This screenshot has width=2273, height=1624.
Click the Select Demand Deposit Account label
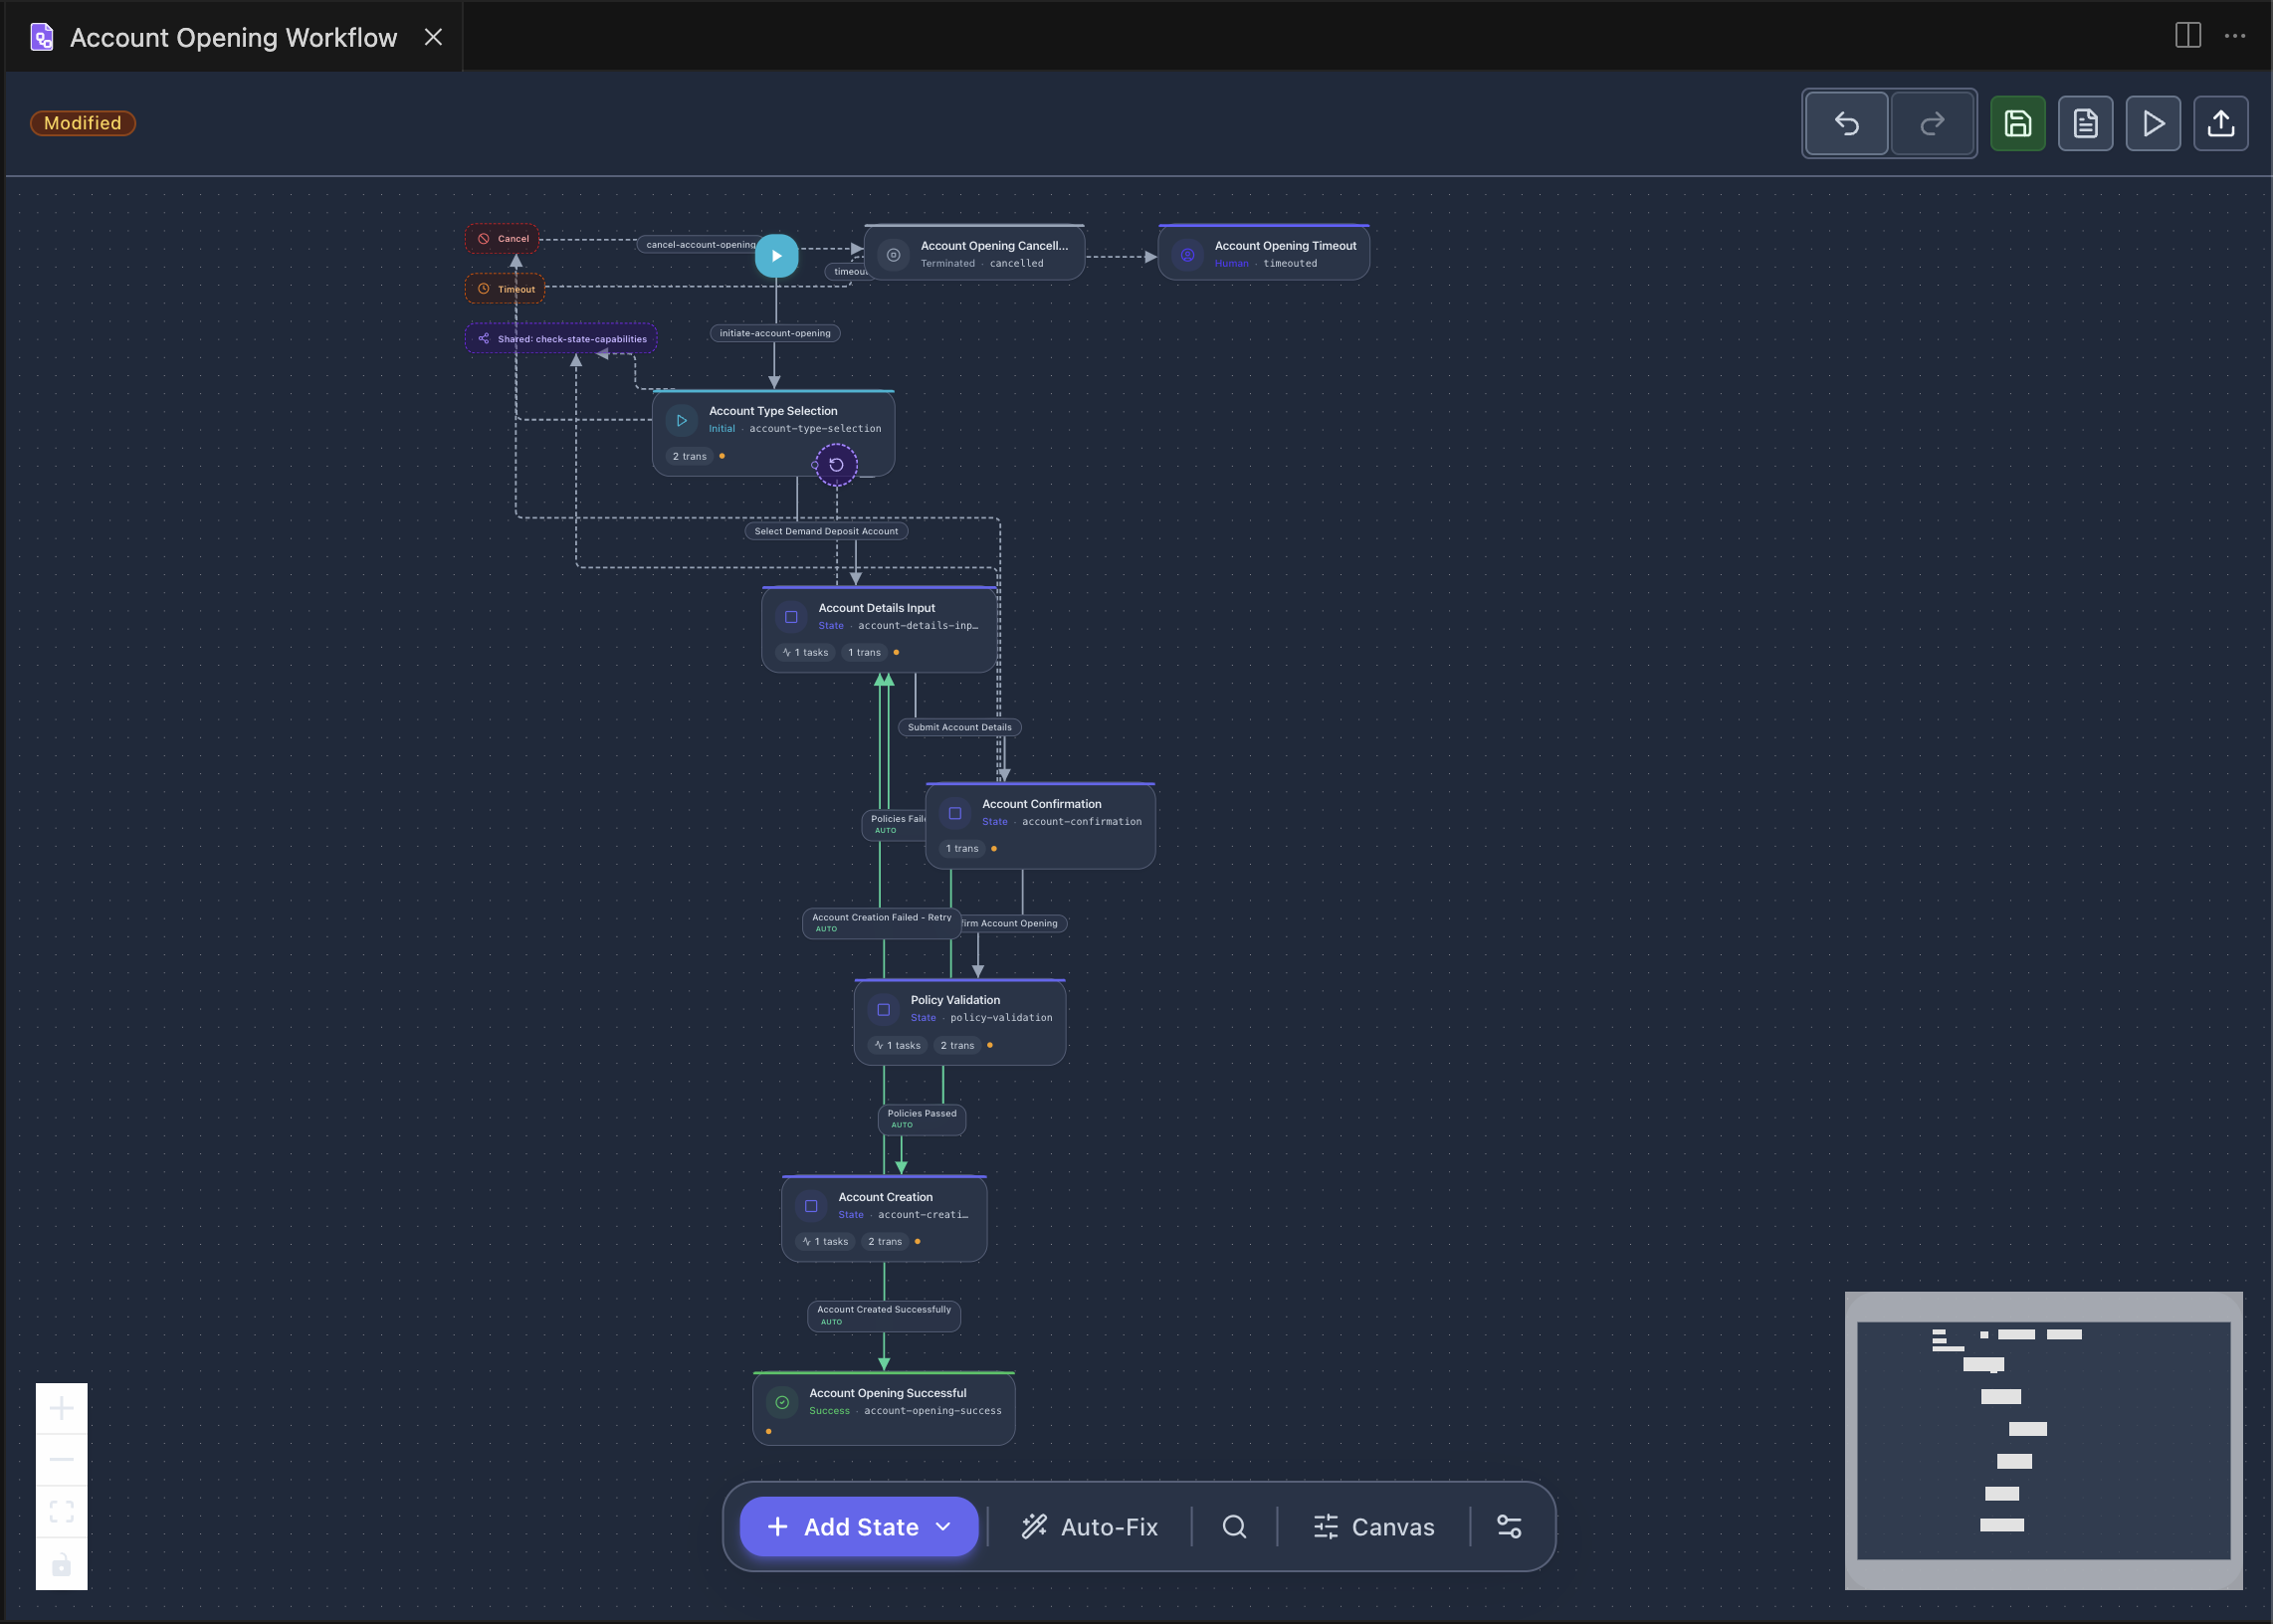click(x=826, y=531)
